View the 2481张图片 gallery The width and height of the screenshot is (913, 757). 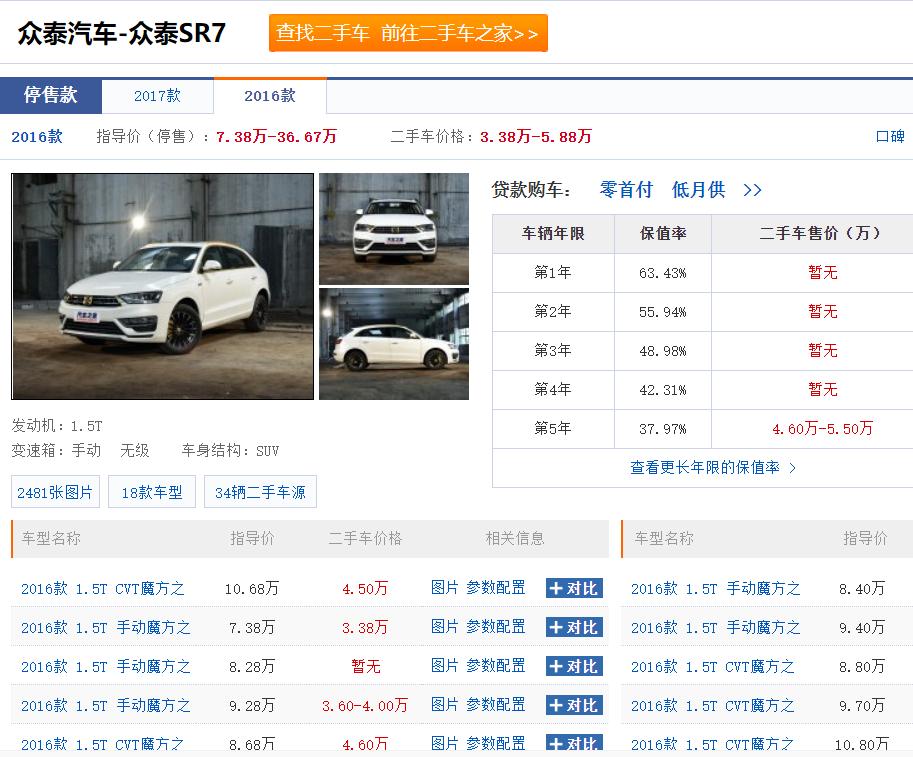[x=54, y=491]
